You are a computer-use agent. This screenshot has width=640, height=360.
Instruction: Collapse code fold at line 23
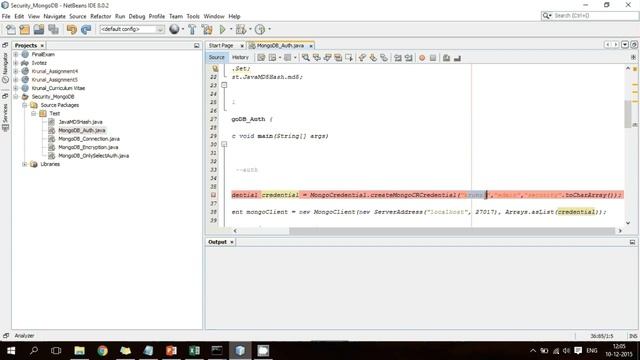(224, 85)
